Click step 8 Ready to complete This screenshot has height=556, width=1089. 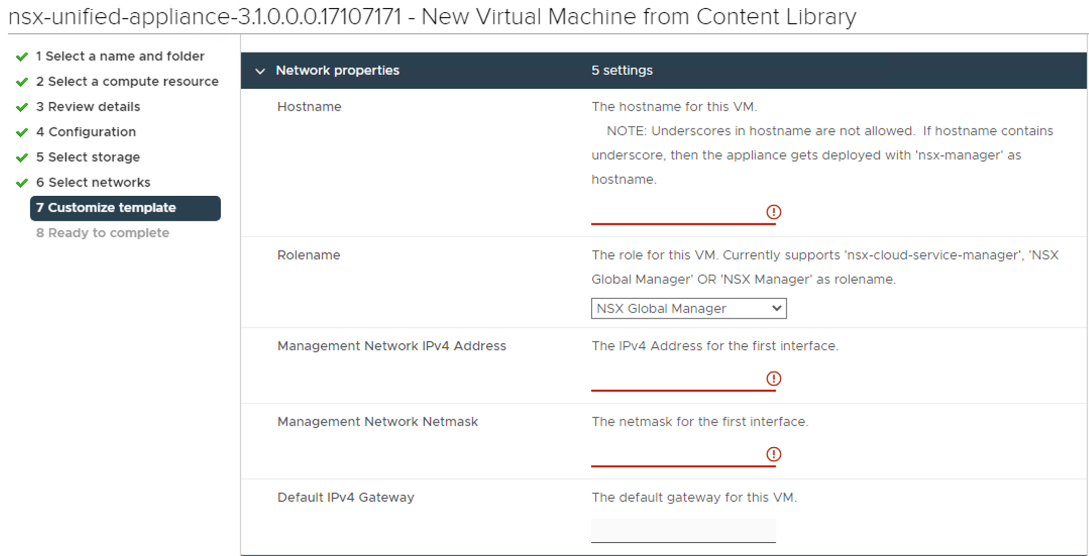point(103,233)
